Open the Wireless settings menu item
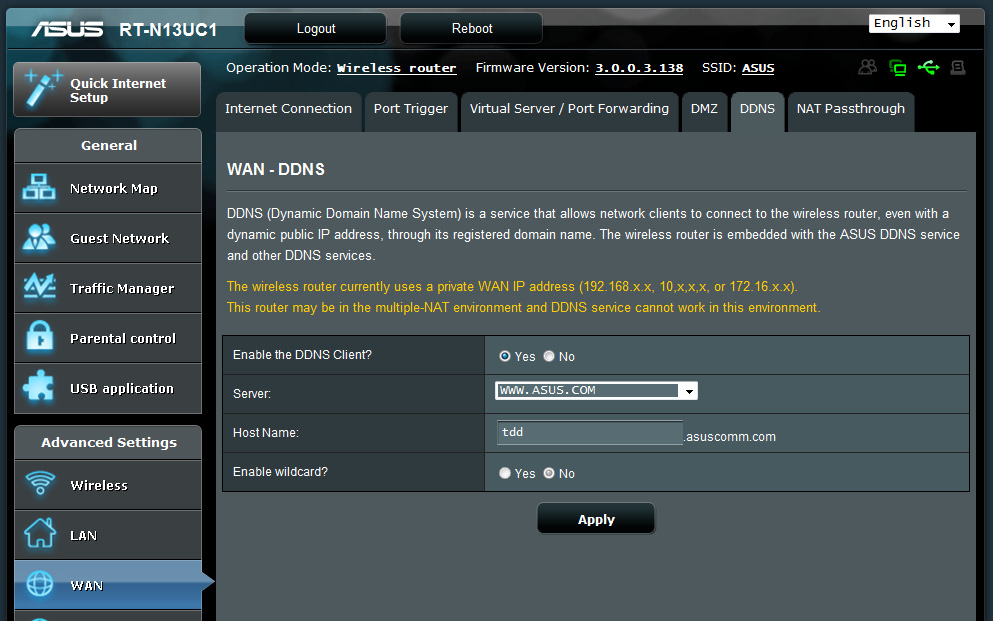993x621 pixels. [x=108, y=485]
